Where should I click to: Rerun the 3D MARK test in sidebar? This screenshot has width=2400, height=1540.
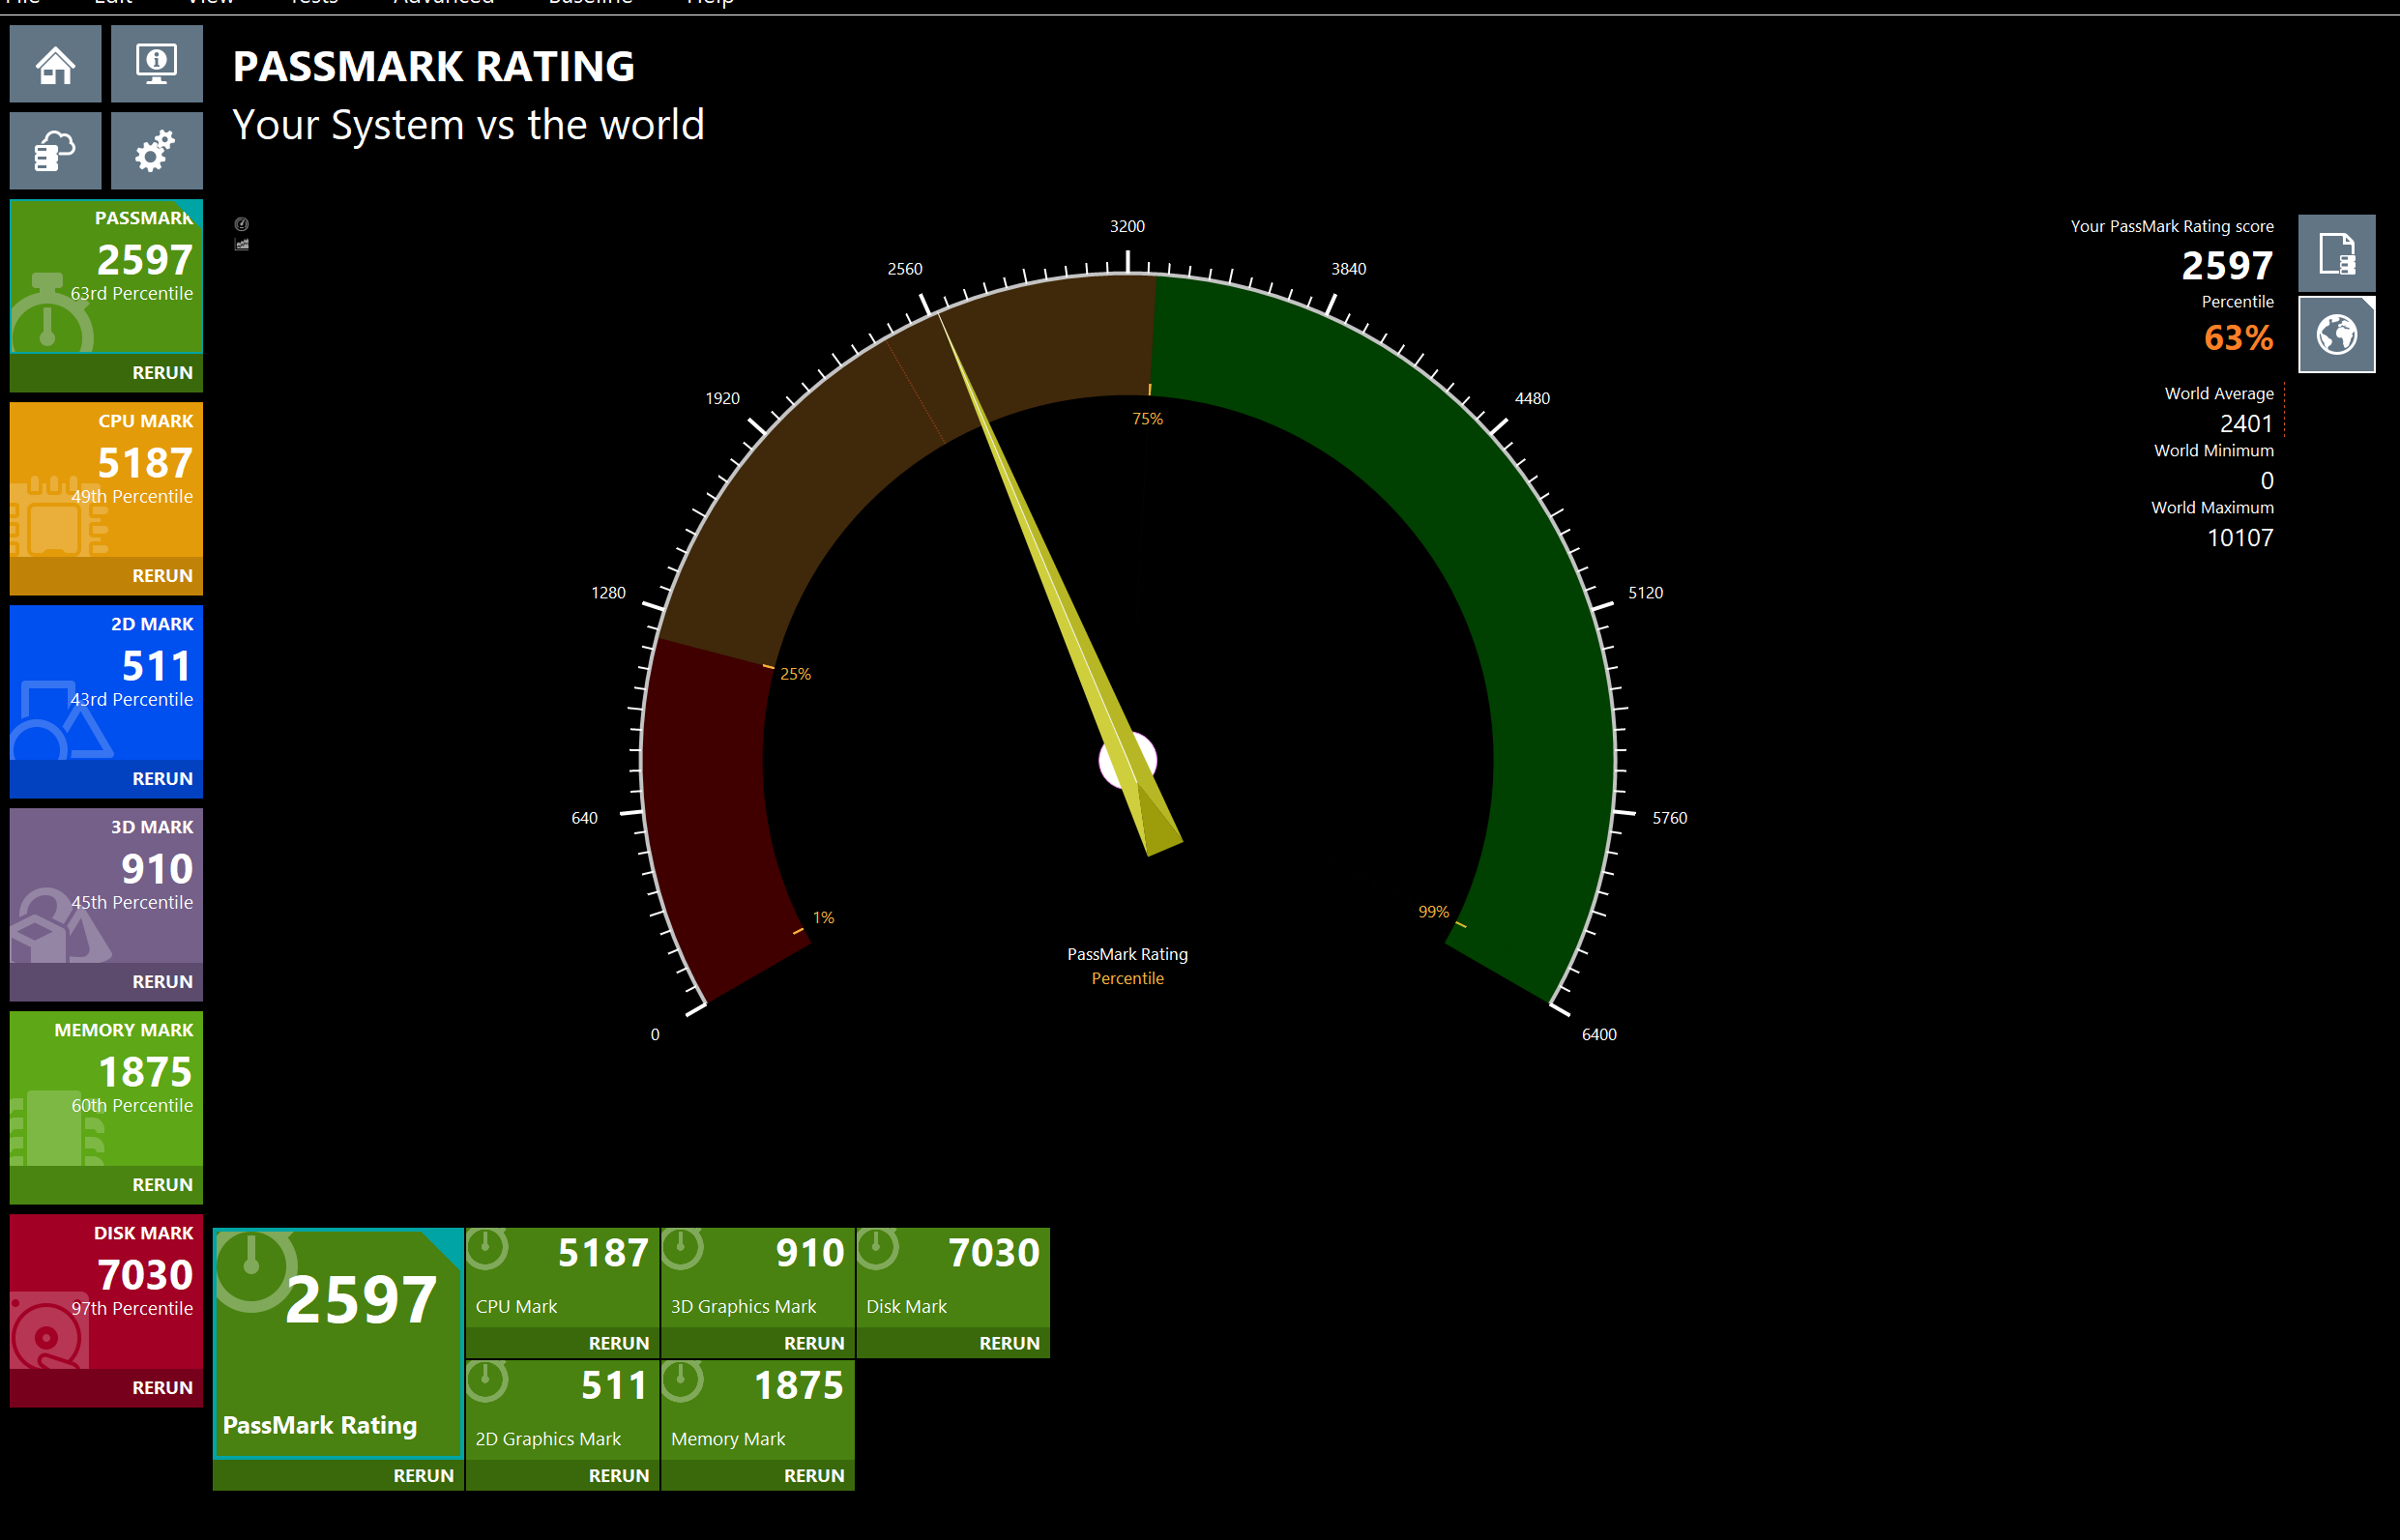pos(106,982)
